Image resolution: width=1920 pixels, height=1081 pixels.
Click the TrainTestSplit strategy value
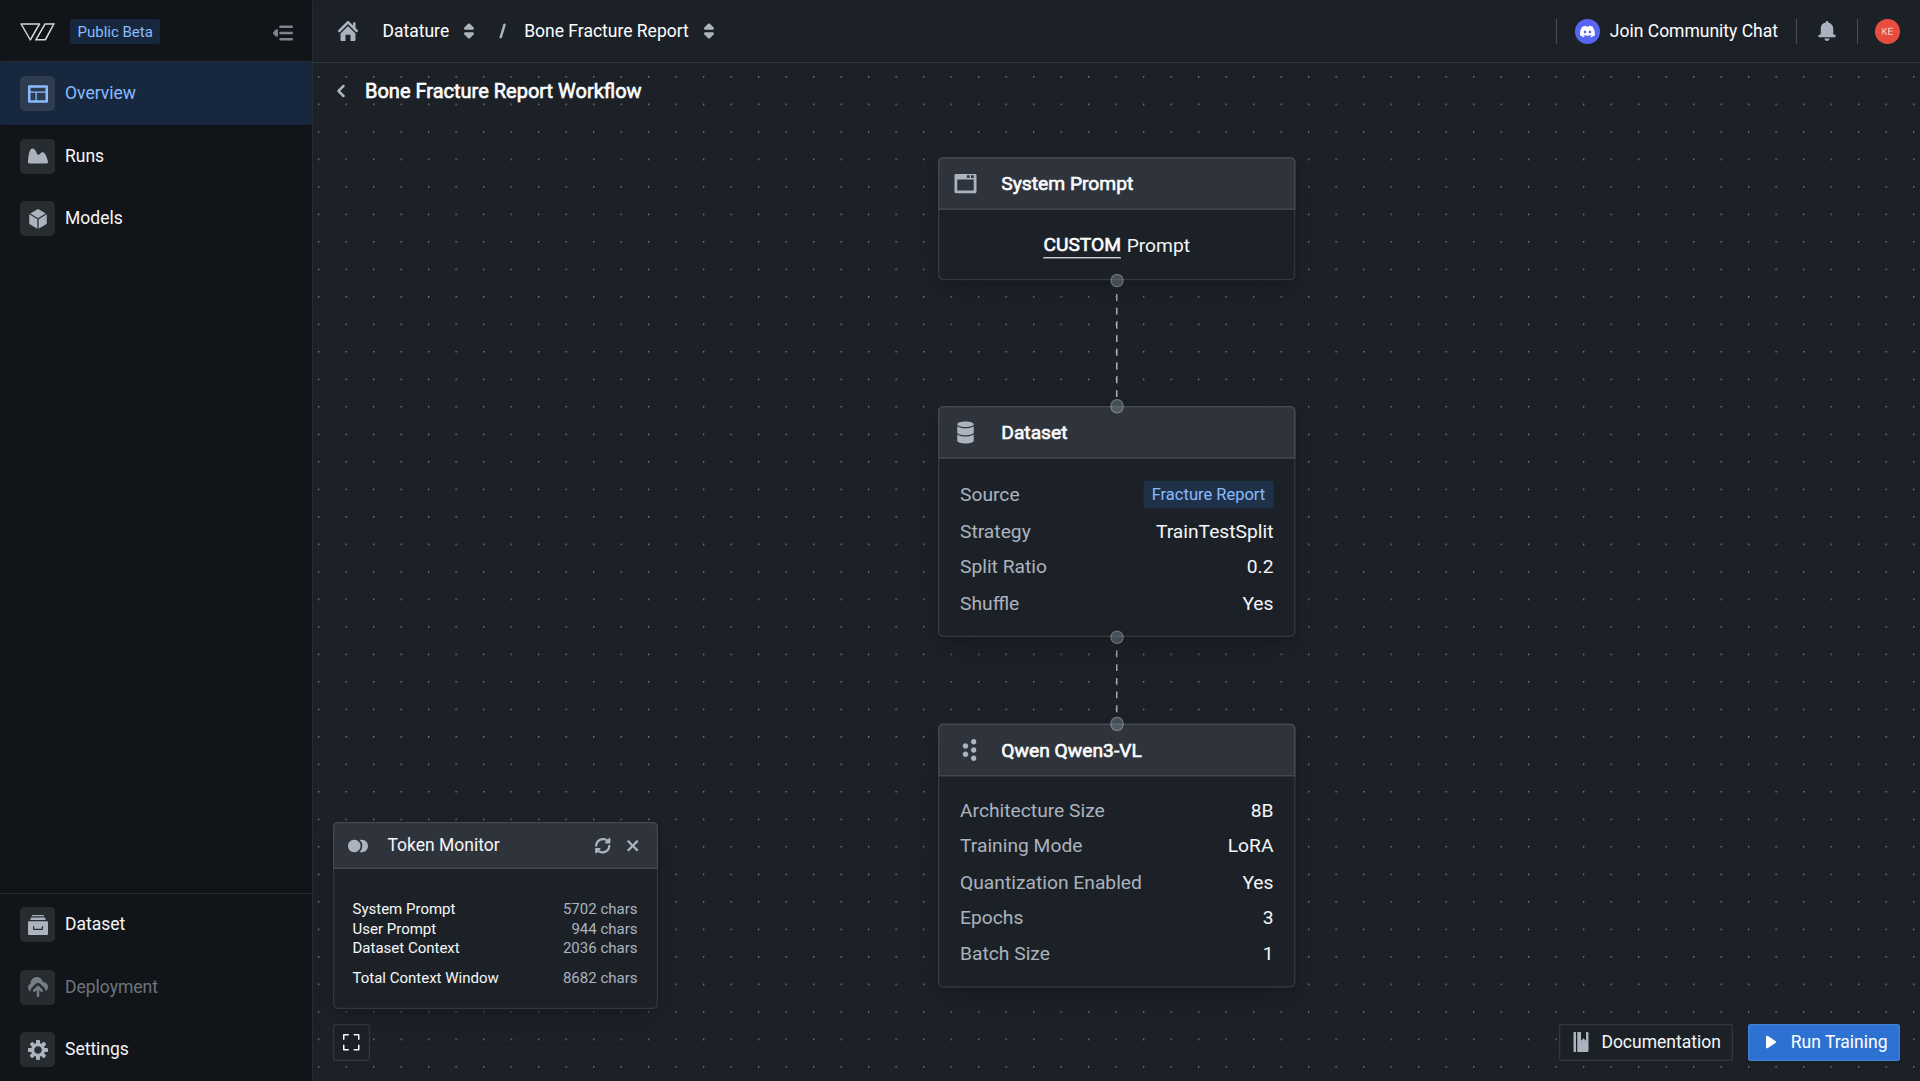[x=1214, y=532]
